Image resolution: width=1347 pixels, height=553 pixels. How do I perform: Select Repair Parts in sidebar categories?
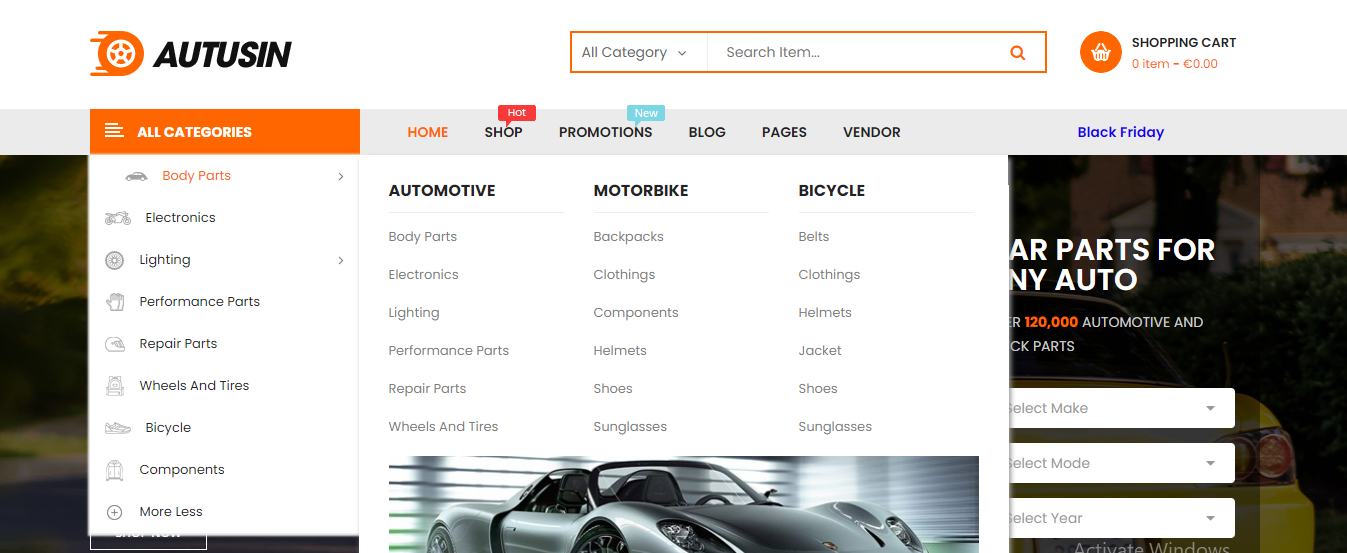pos(178,344)
